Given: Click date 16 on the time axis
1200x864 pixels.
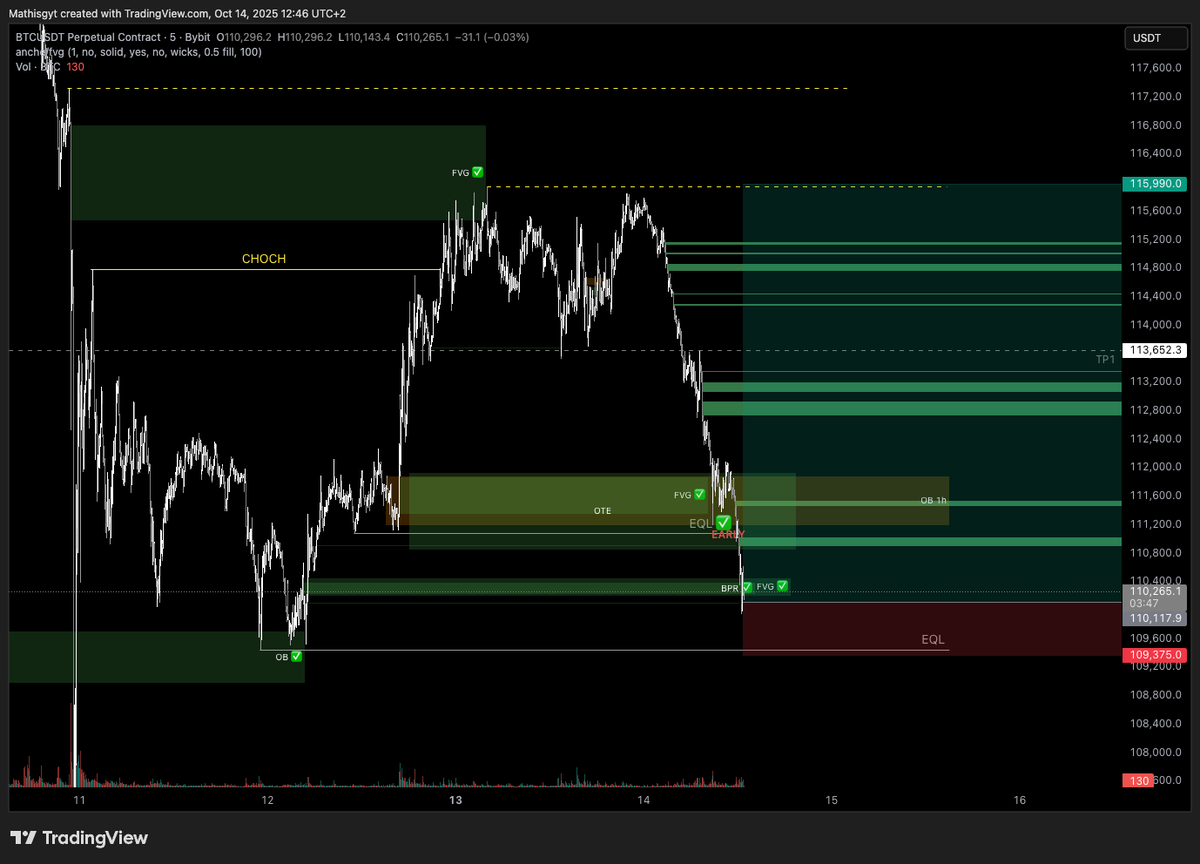Looking at the screenshot, I should click(1020, 800).
